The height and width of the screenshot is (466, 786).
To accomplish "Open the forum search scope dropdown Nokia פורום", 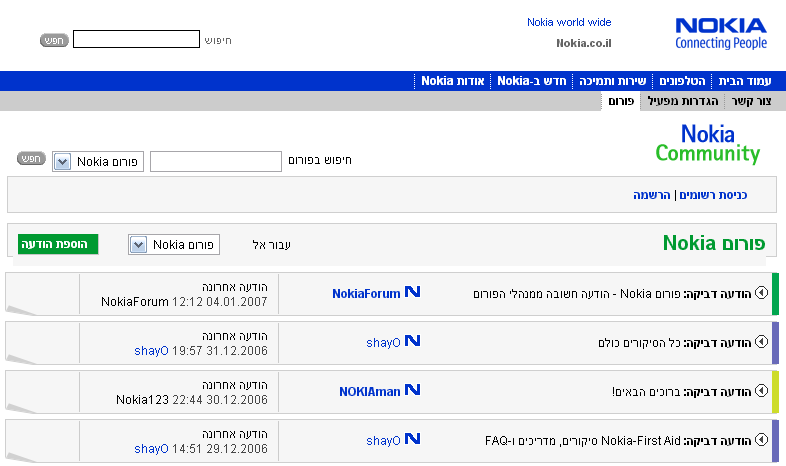I will [x=98, y=162].
